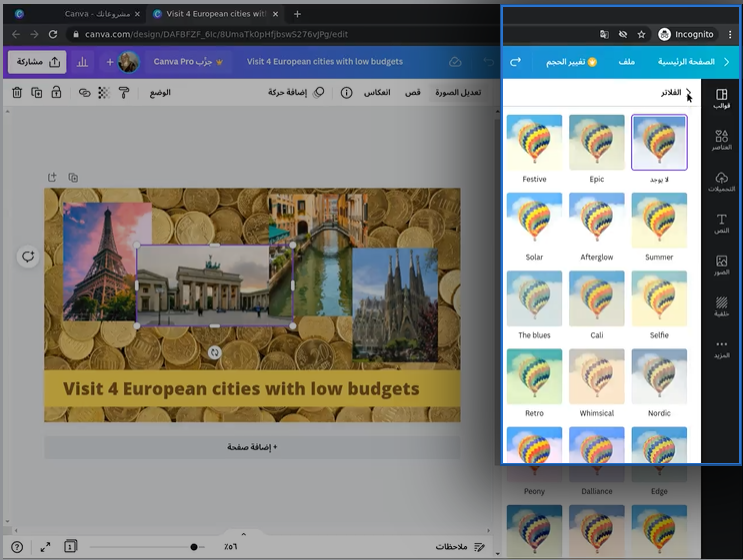Viewport: 743px width, 560px height.
Task: Click the flip button (انعكاس)
Action: click(377, 92)
